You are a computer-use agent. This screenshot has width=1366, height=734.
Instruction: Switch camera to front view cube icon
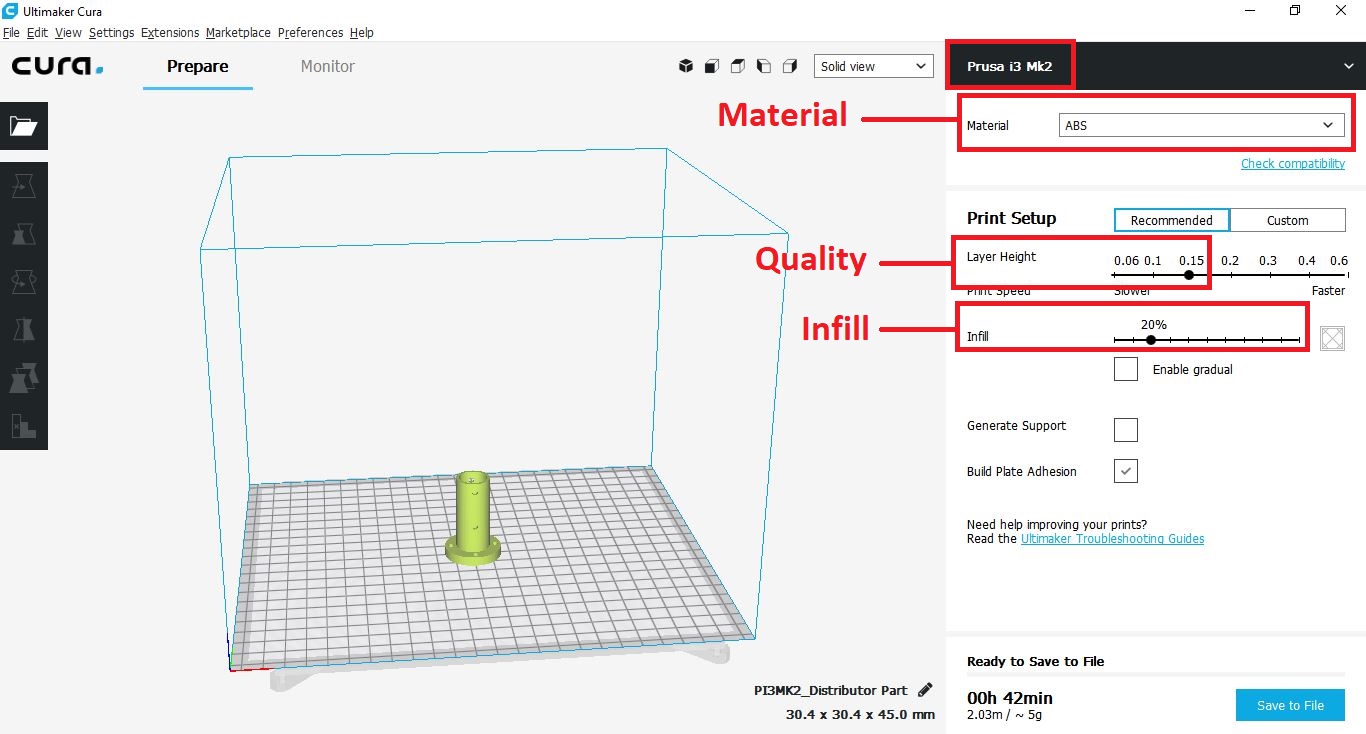click(x=712, y=66)
